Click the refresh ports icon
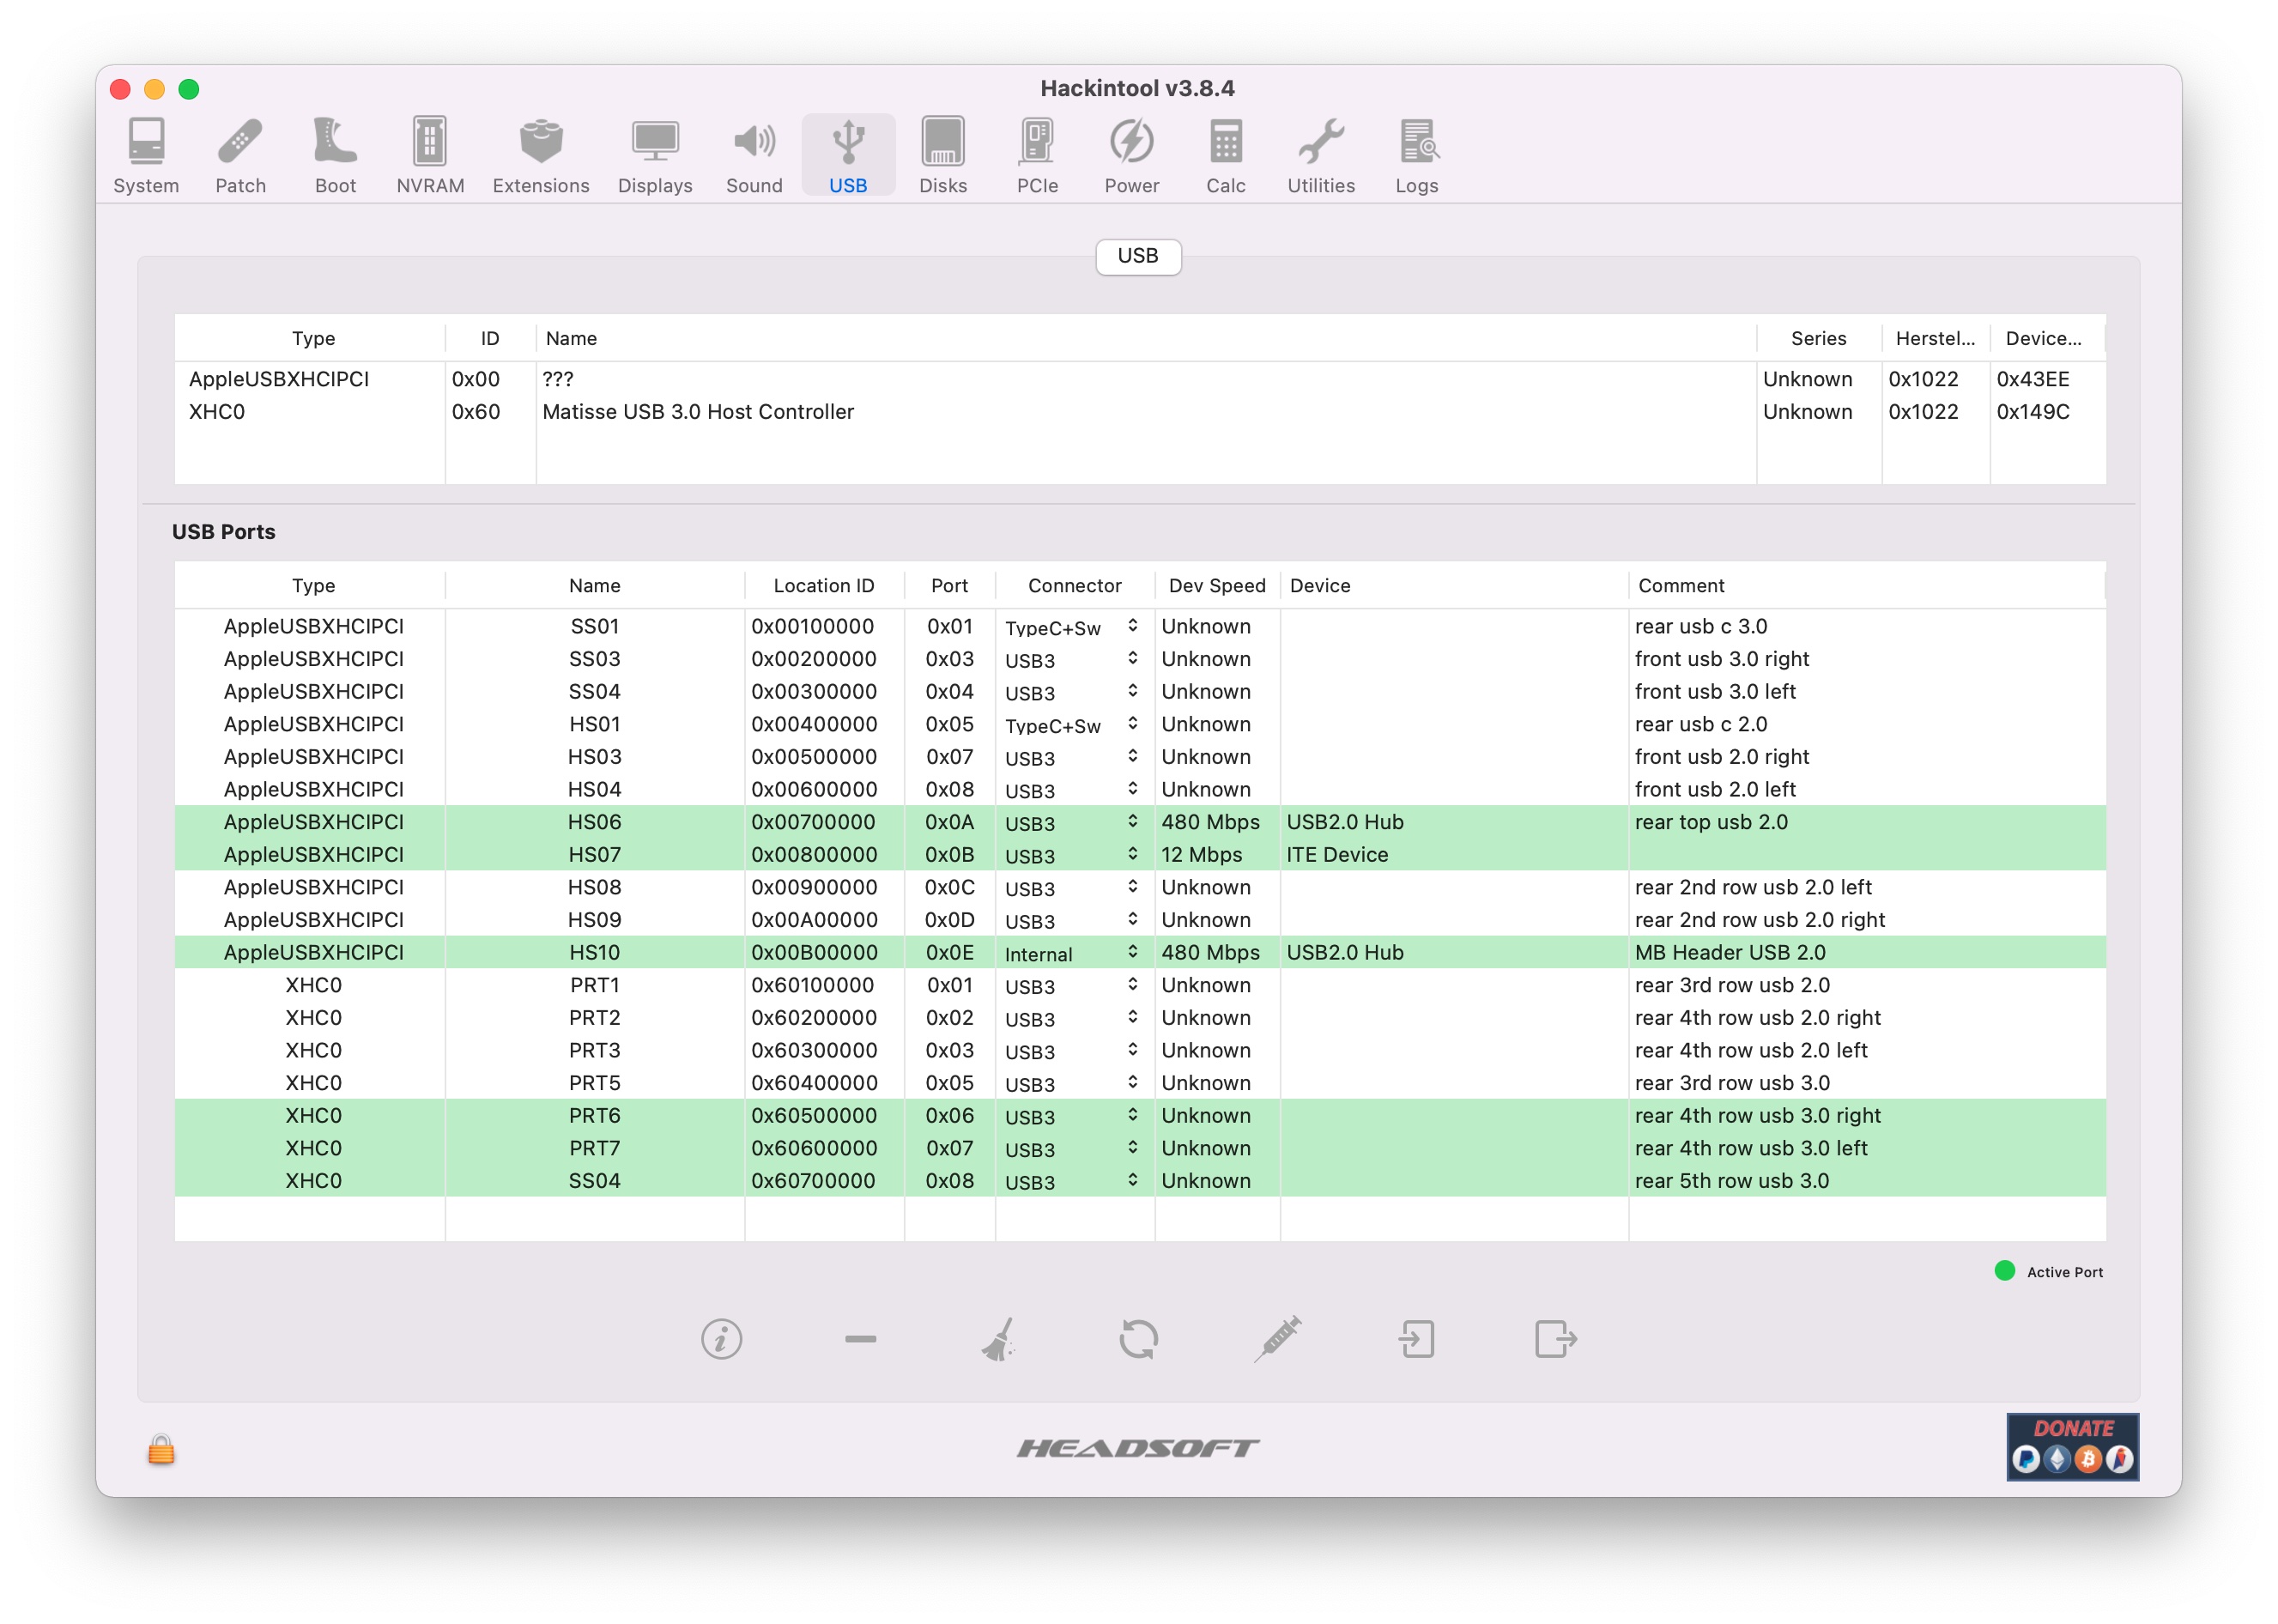 pyautogui.click(x=1138, y=1339)
